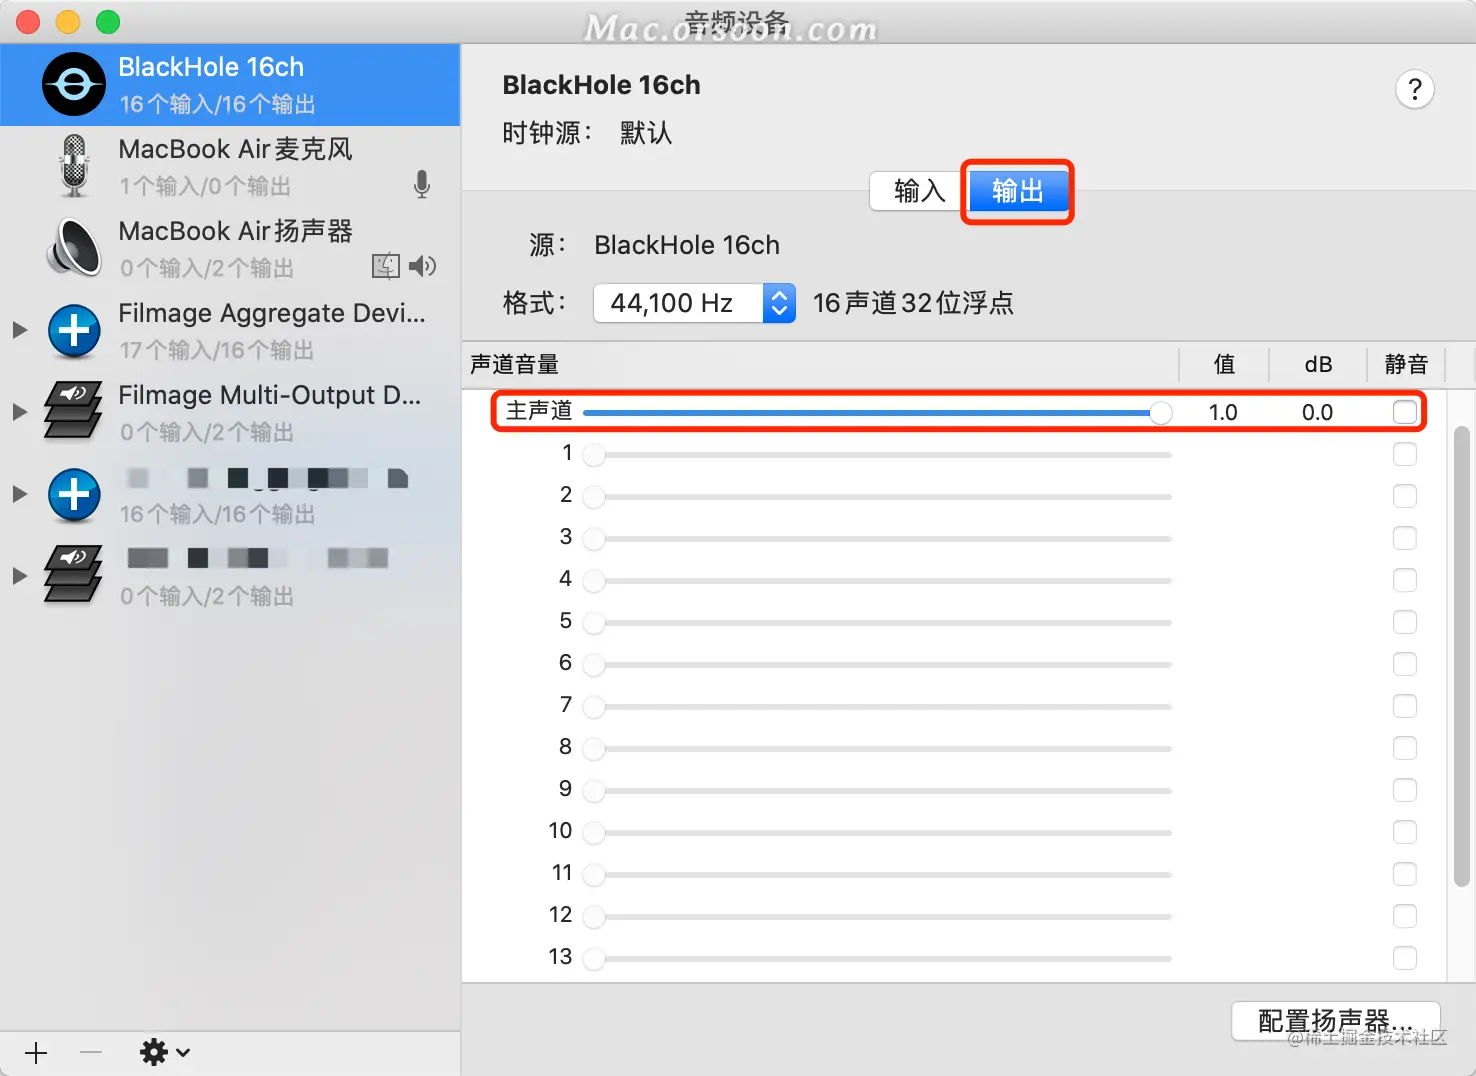Toggle mute checkbox for channel 4

(x=1405, y=580)
